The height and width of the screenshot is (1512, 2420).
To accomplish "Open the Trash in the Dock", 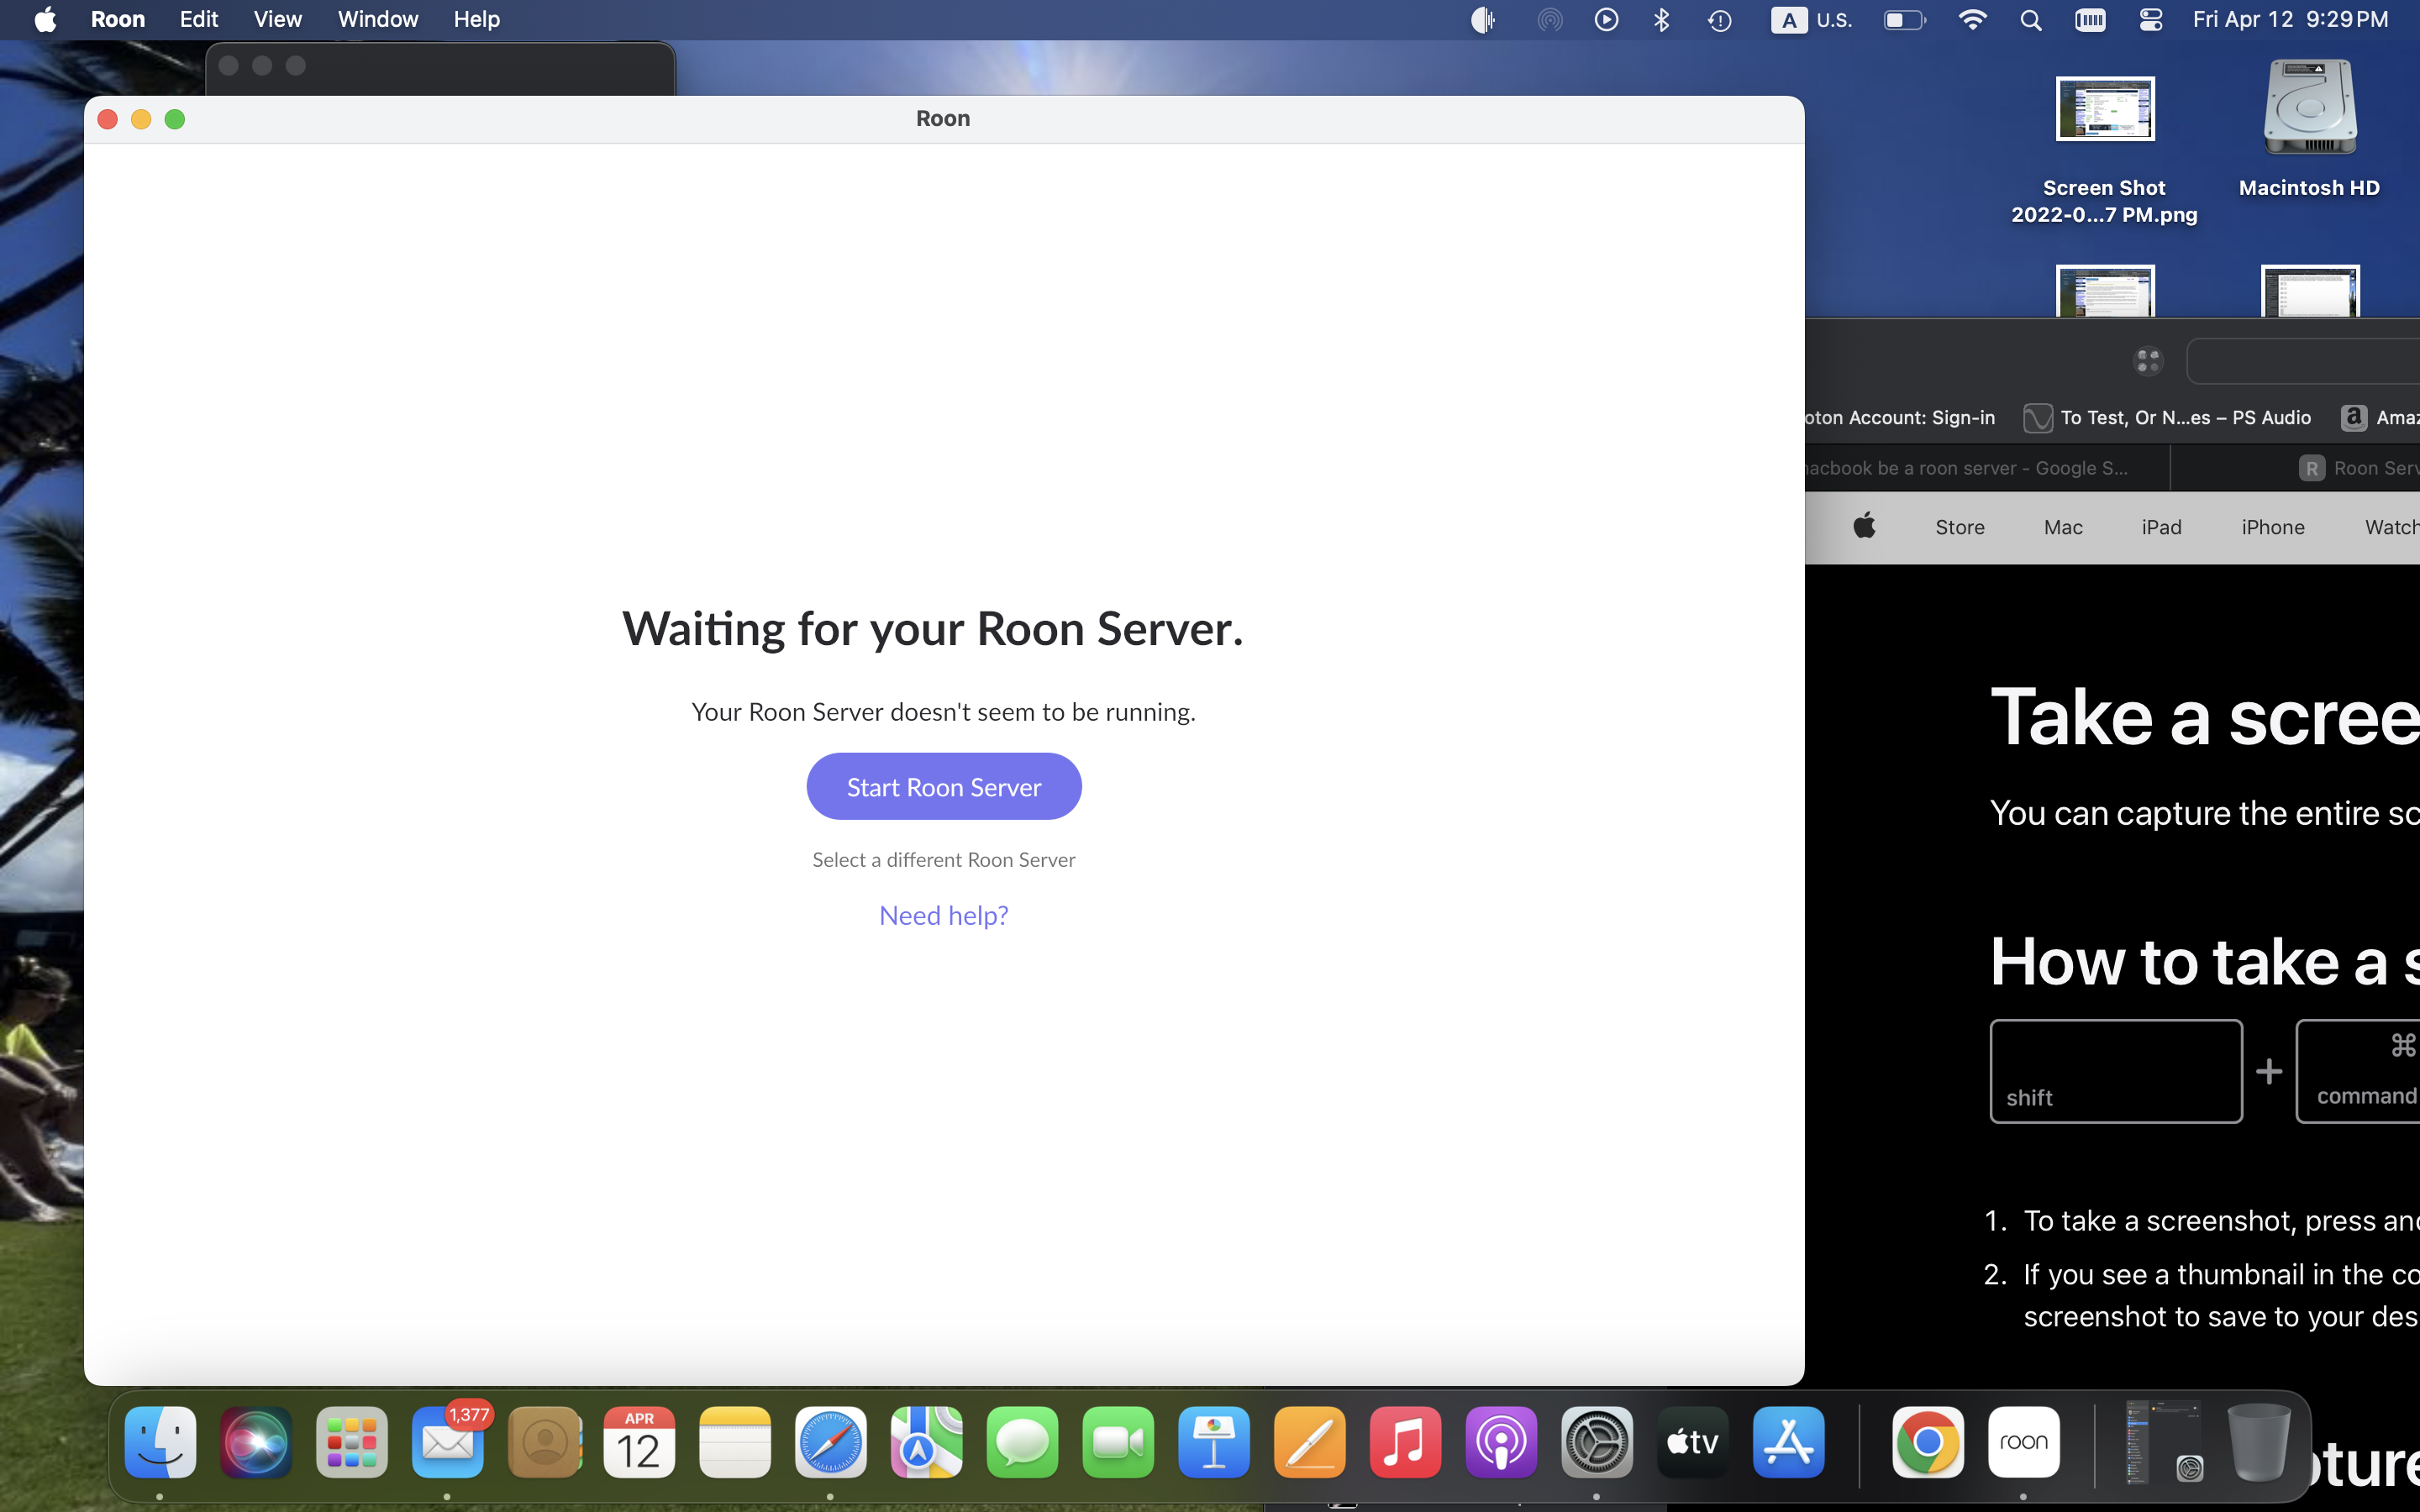I will click(x=2259, y=1442).
